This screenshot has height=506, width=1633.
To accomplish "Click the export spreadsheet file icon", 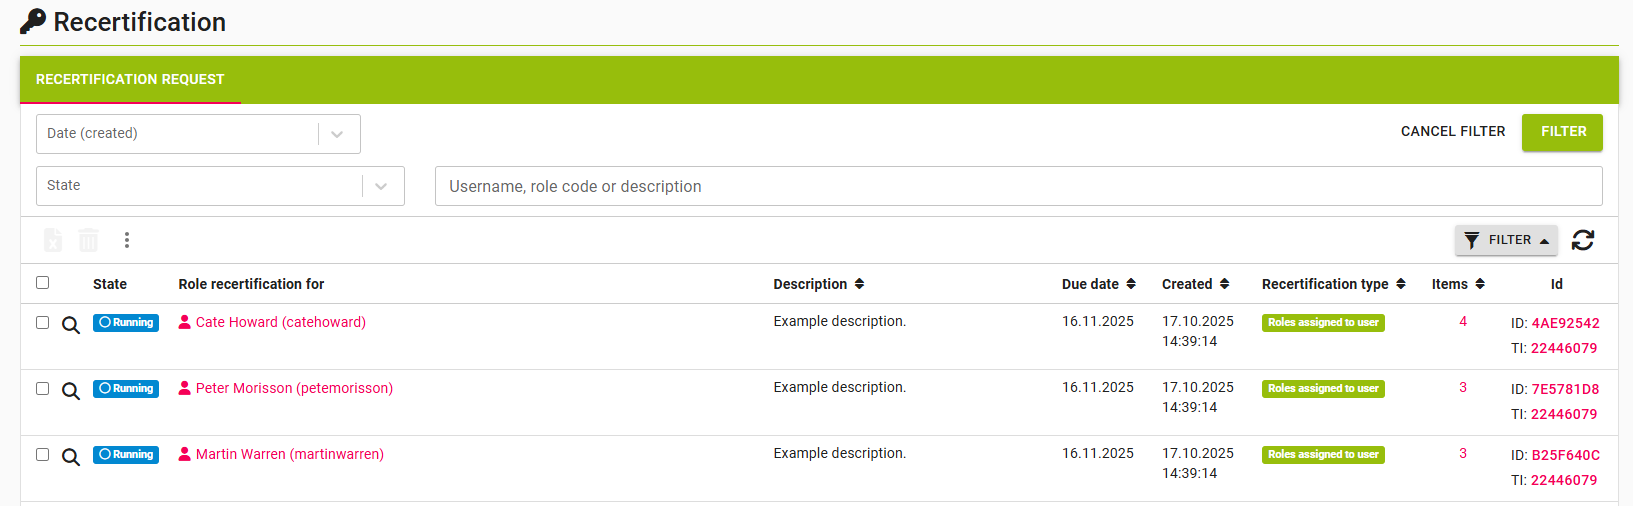I will click(x=53, y=240).
